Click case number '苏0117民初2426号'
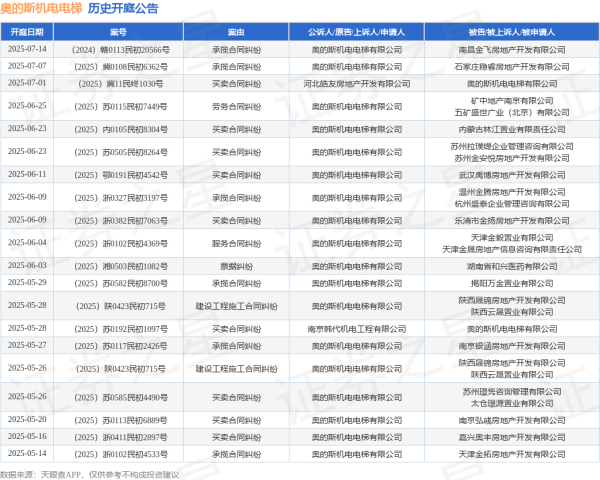Viewport: 600px width, 480px height. (121, 346)
